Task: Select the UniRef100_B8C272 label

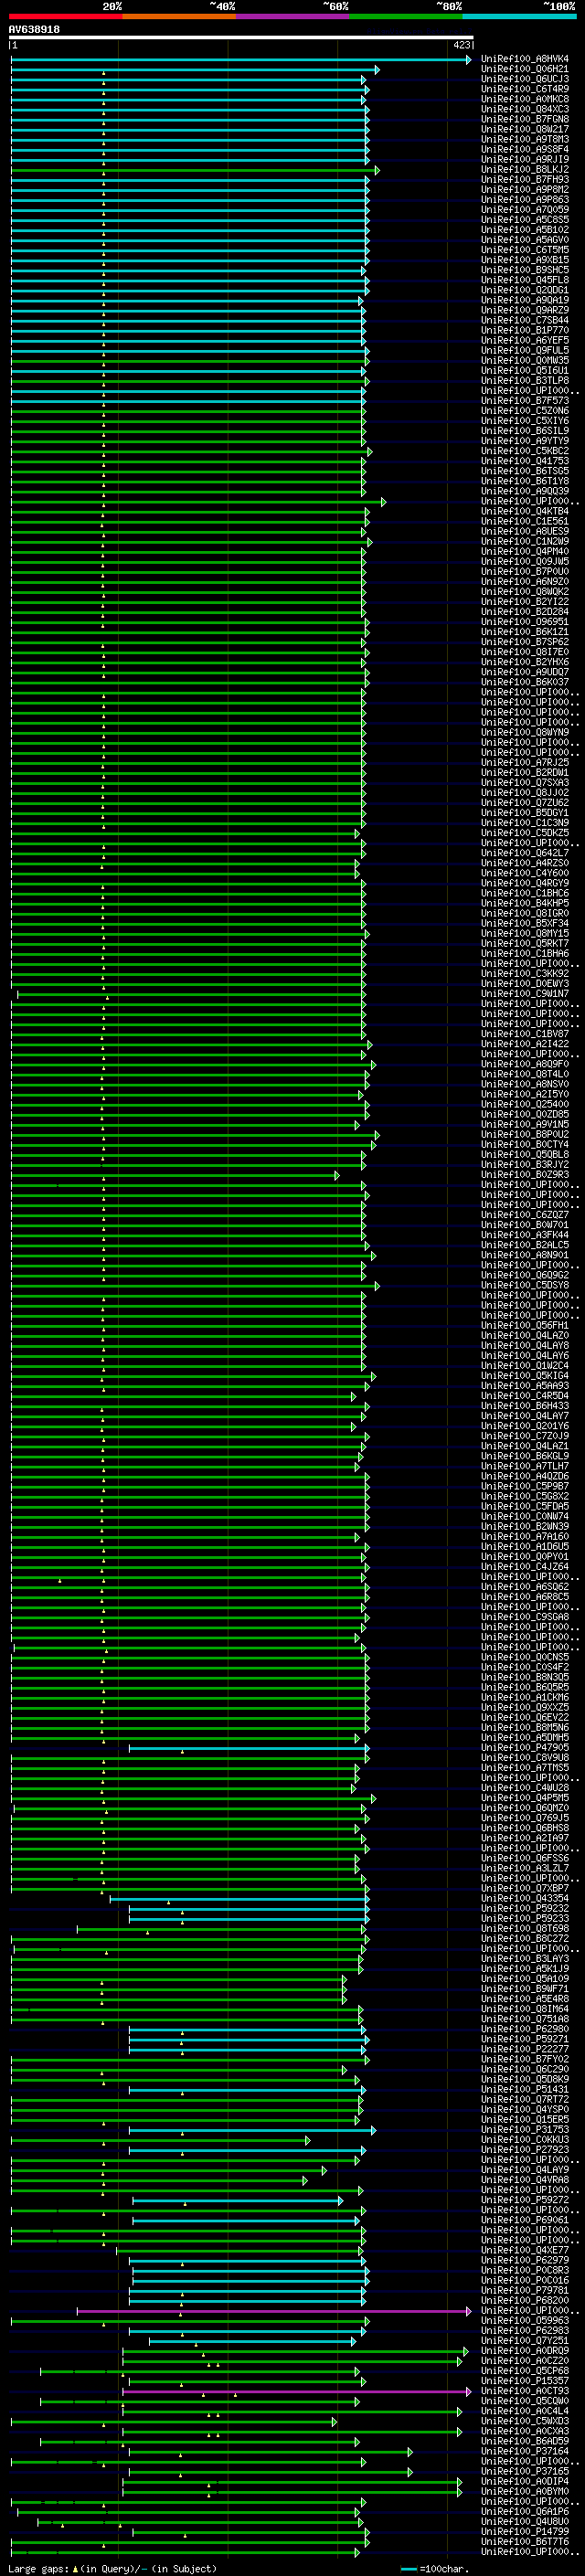Action: [x=525, y=1939]
